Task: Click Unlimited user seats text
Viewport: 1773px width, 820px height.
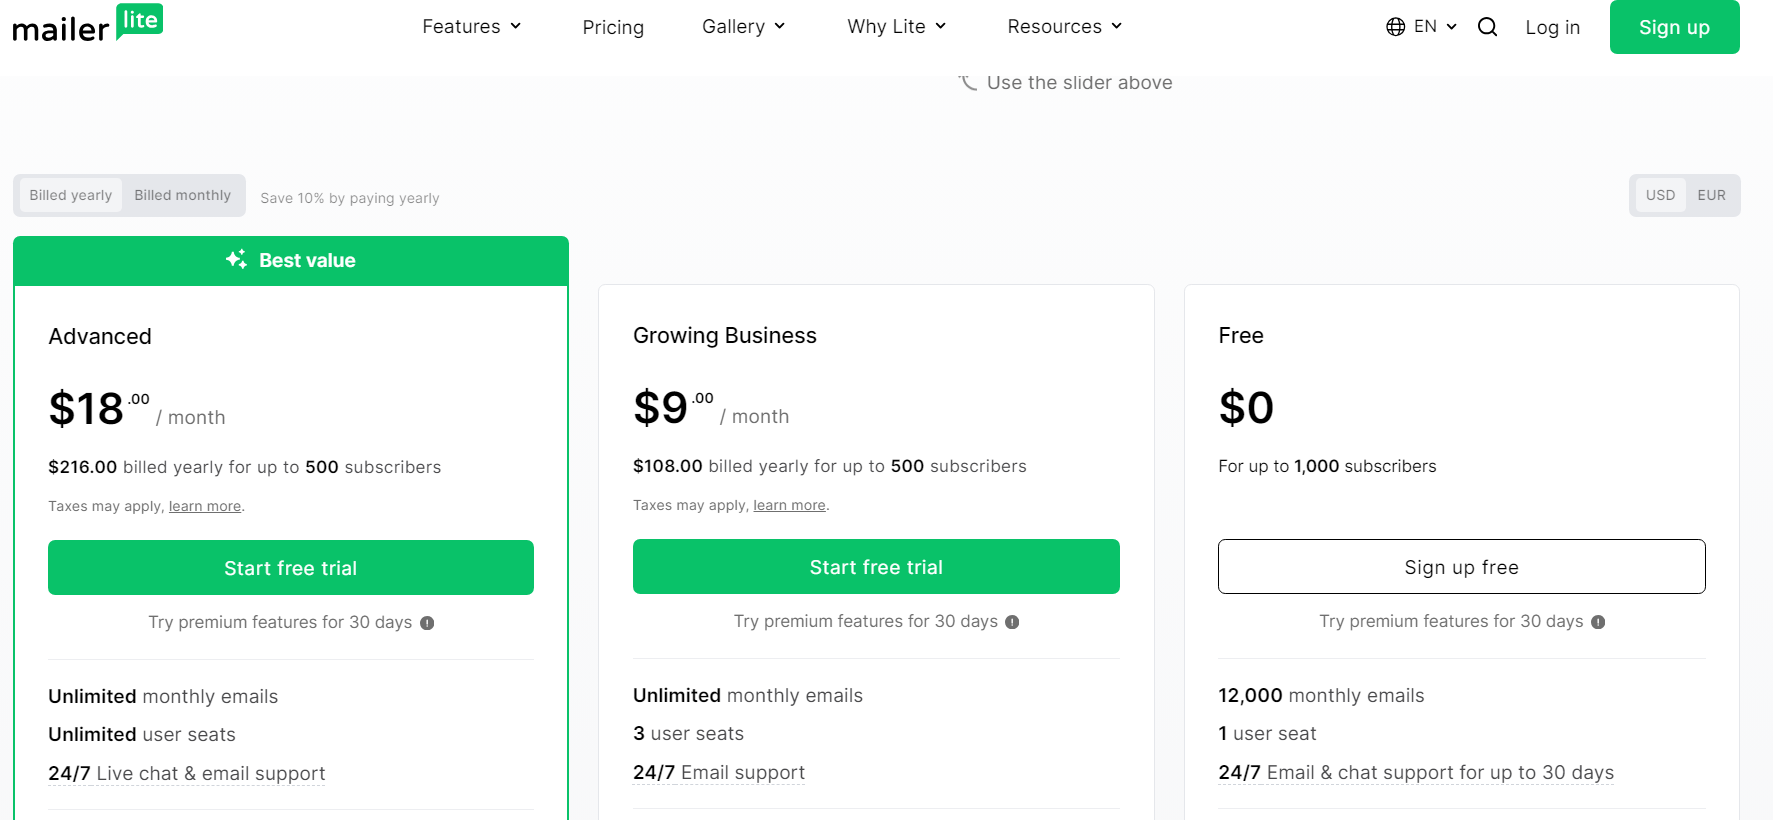Action: pyautogui.click(x=142, y=734)
